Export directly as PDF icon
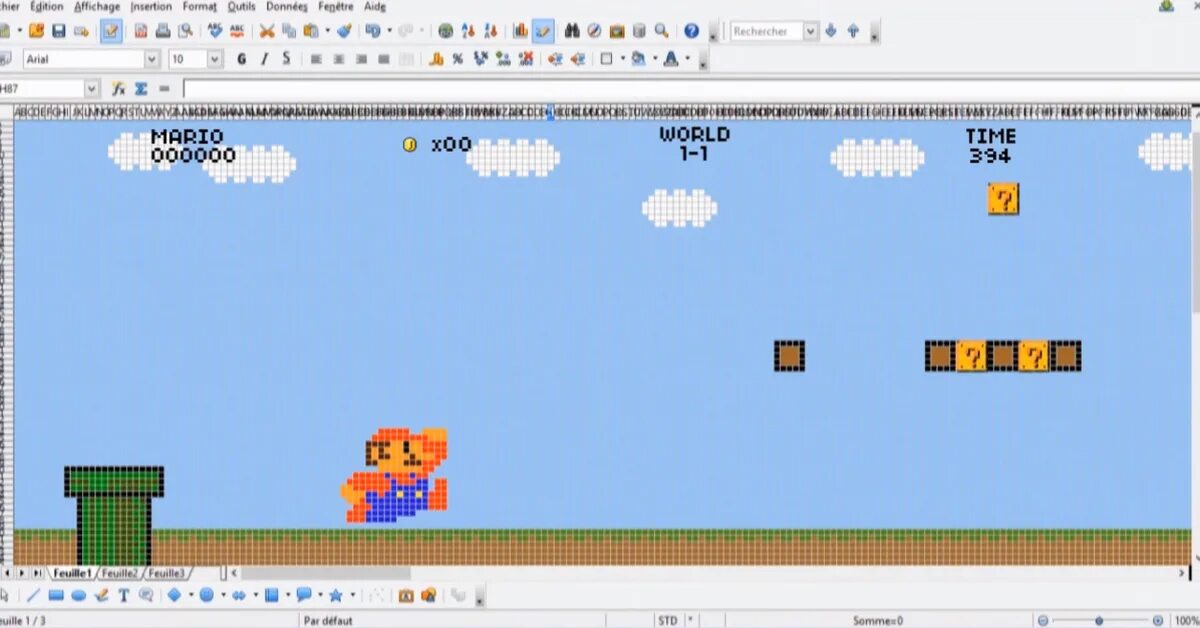1200x628 pixels. click(140, 31)
